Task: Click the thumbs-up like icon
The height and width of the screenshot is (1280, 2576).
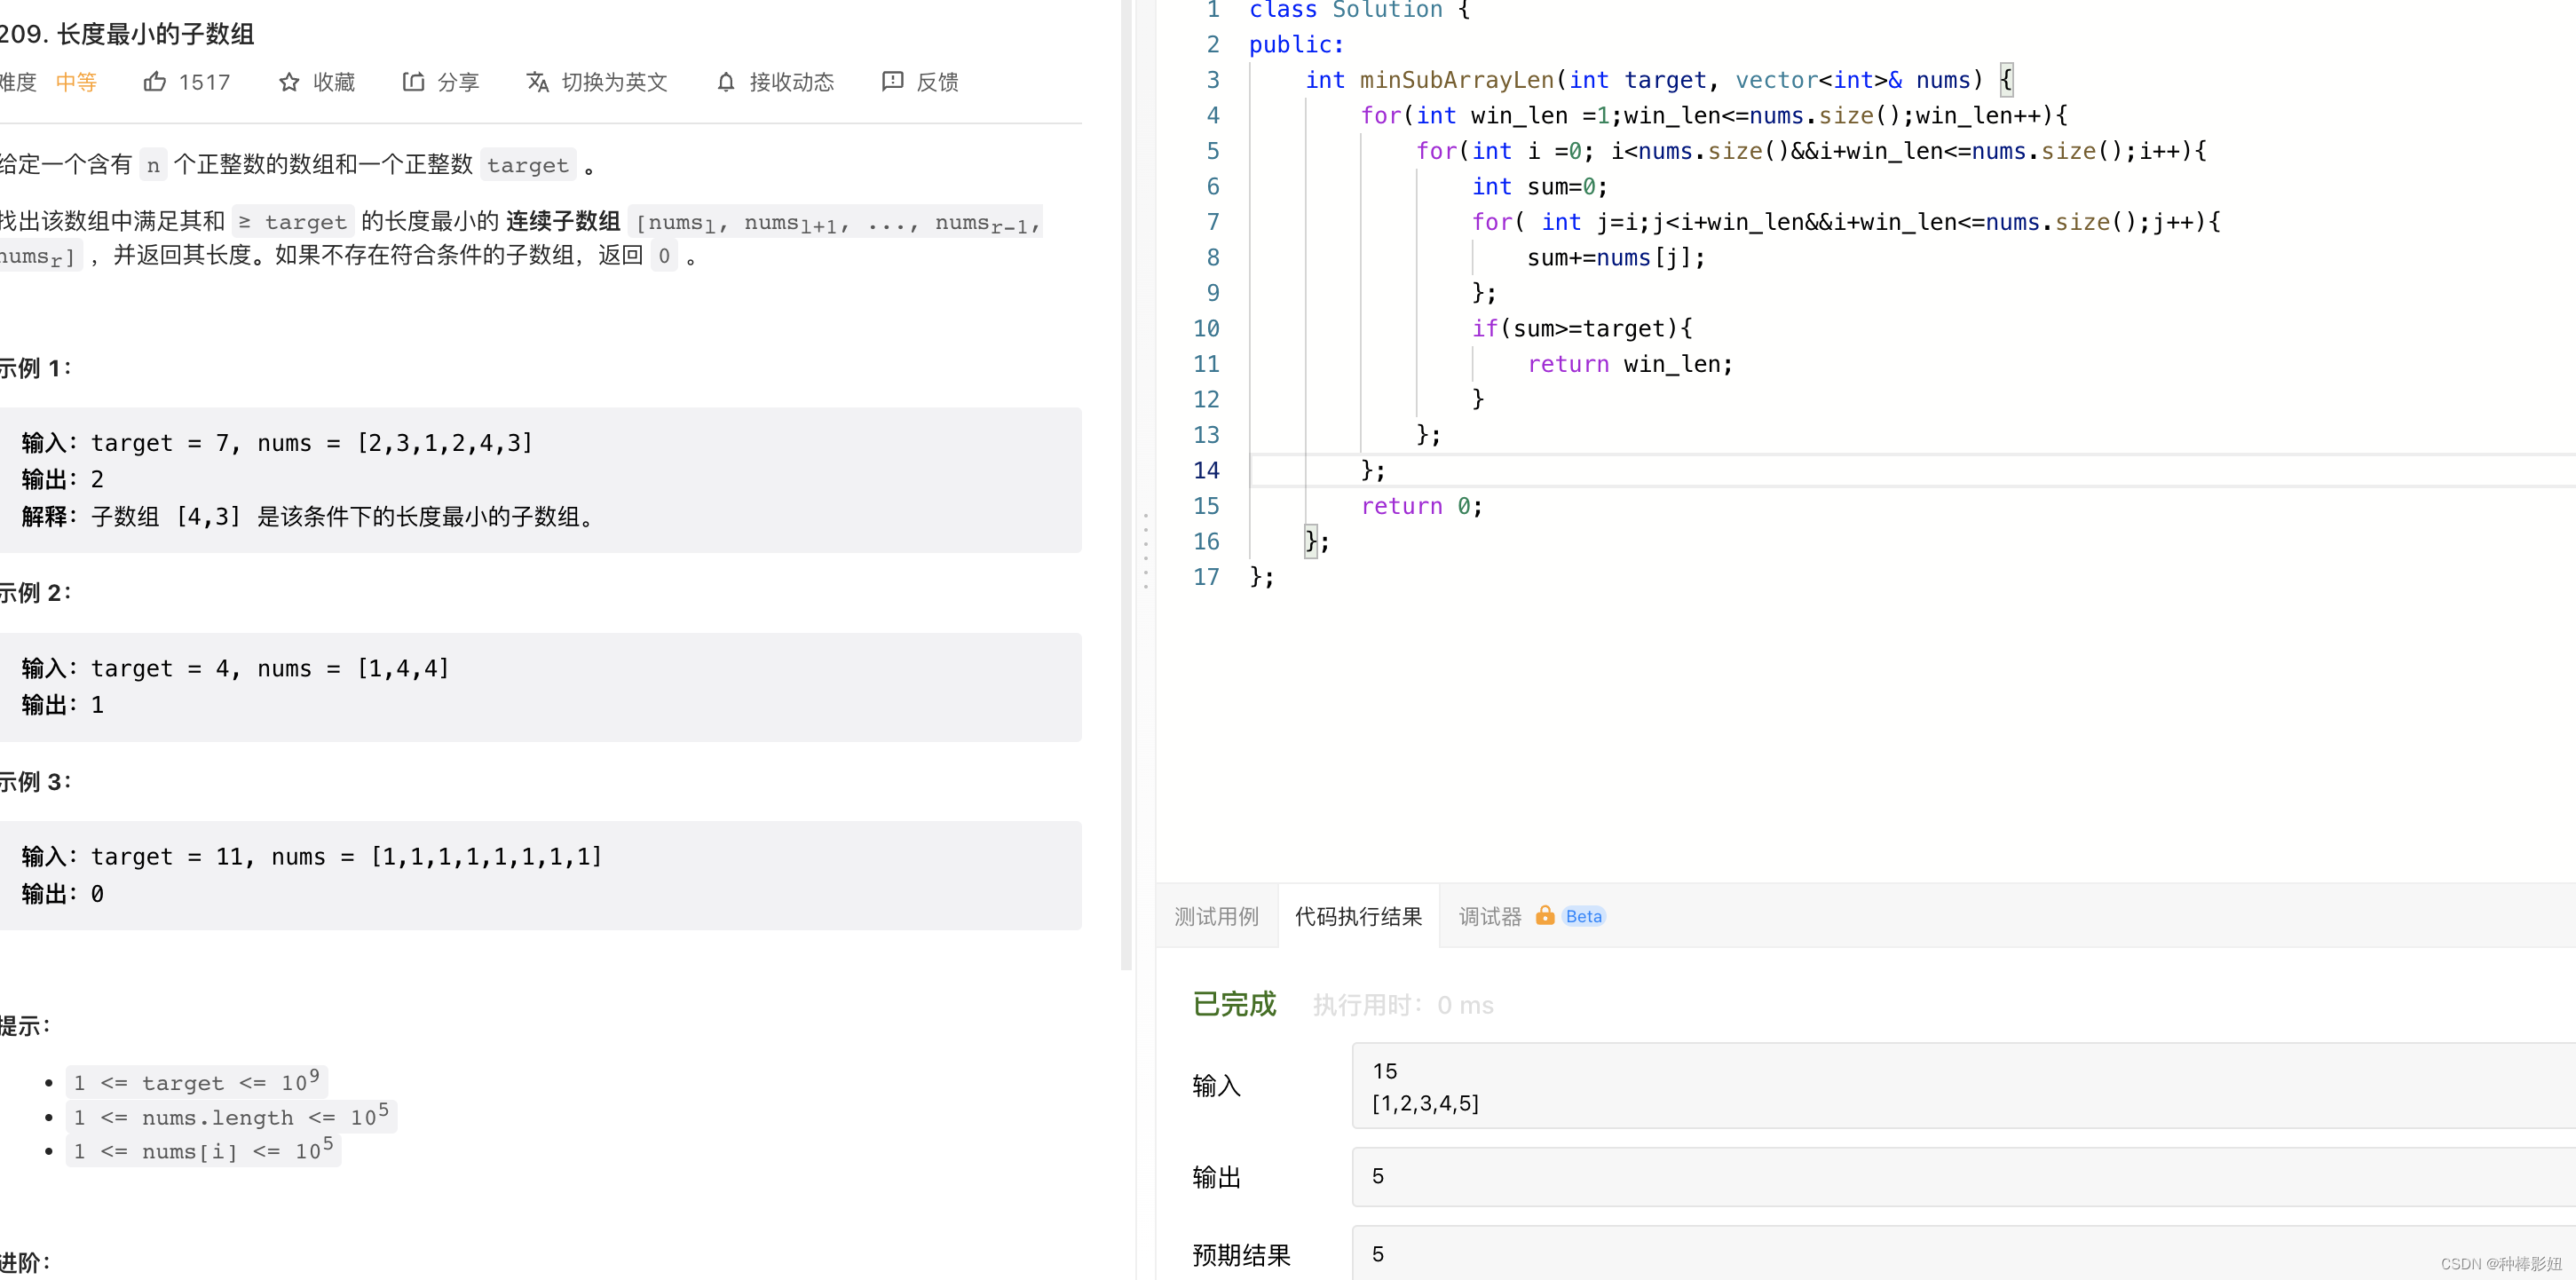Action: (x=154, y=82)
